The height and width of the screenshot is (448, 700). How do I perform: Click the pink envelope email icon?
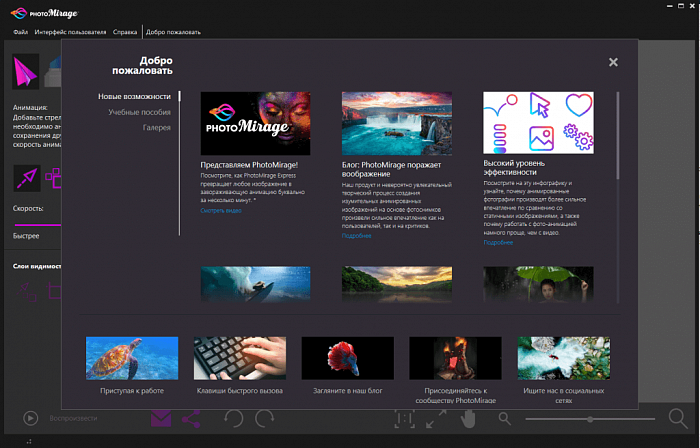[161, 419]
